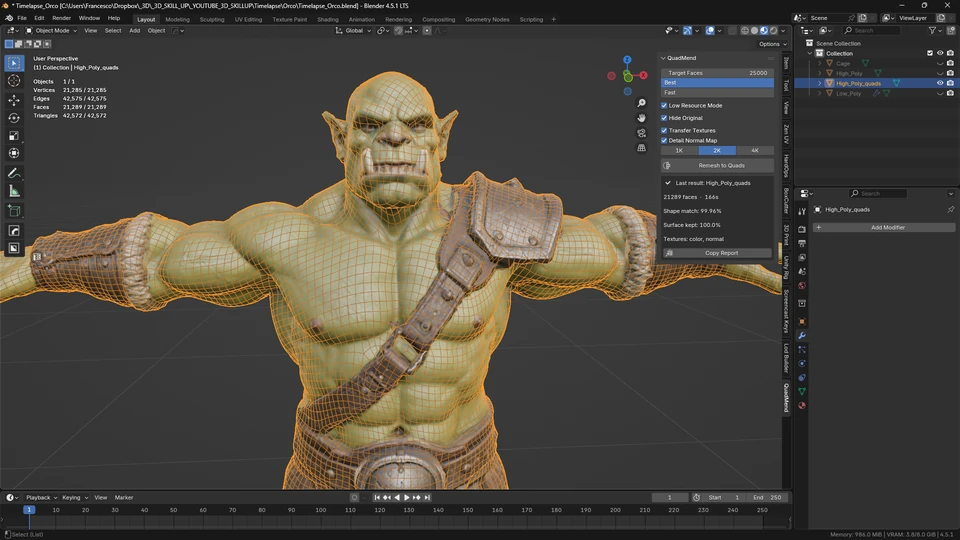
Task: Activate the Transform tool
Action: pos(14,153)
